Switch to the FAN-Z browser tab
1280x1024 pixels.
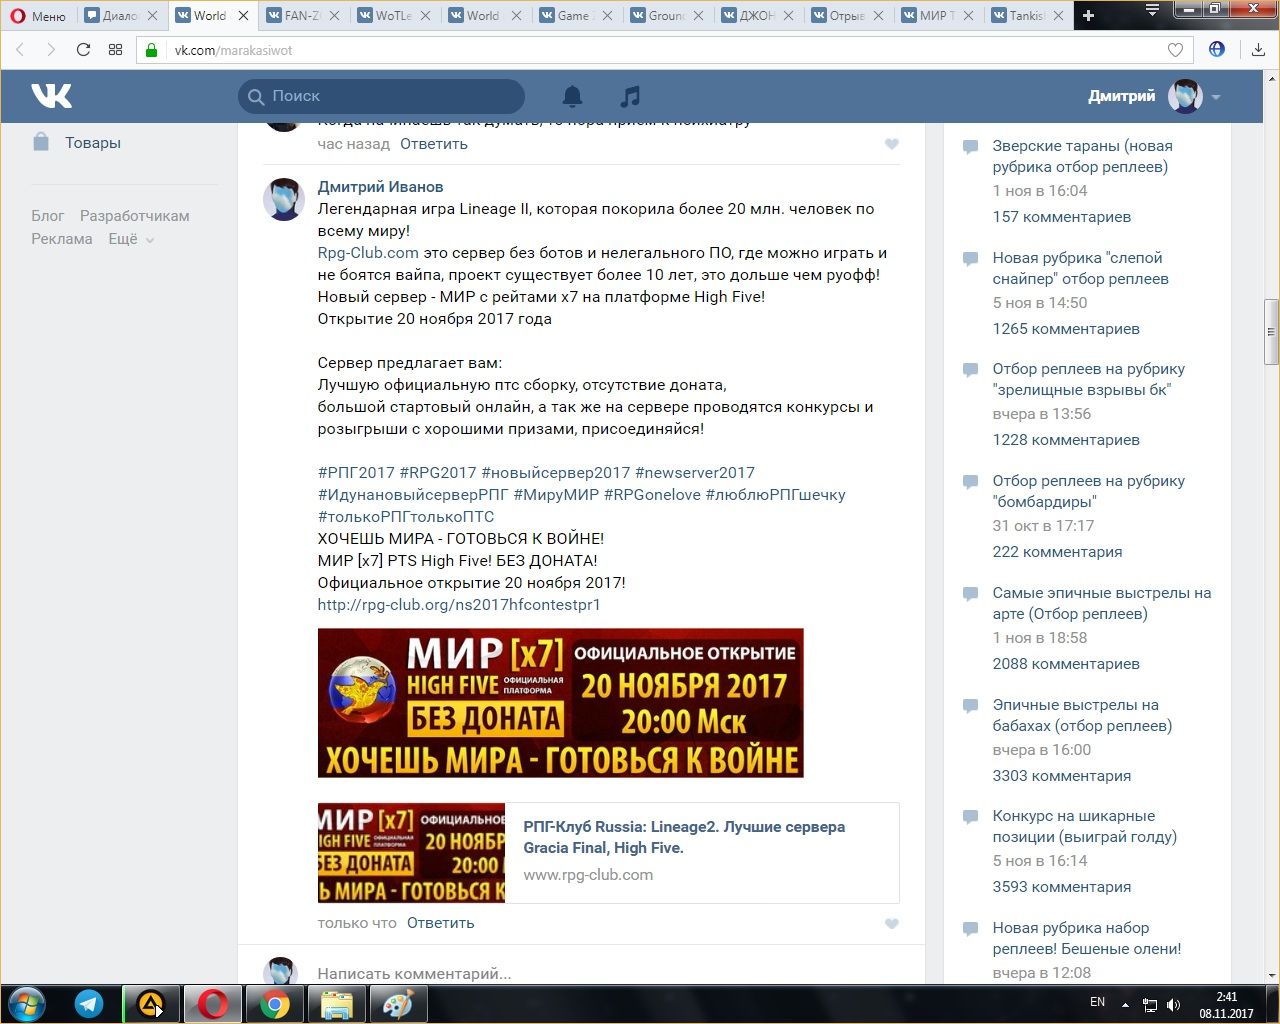pyautogui.click(x=301, y=15)
